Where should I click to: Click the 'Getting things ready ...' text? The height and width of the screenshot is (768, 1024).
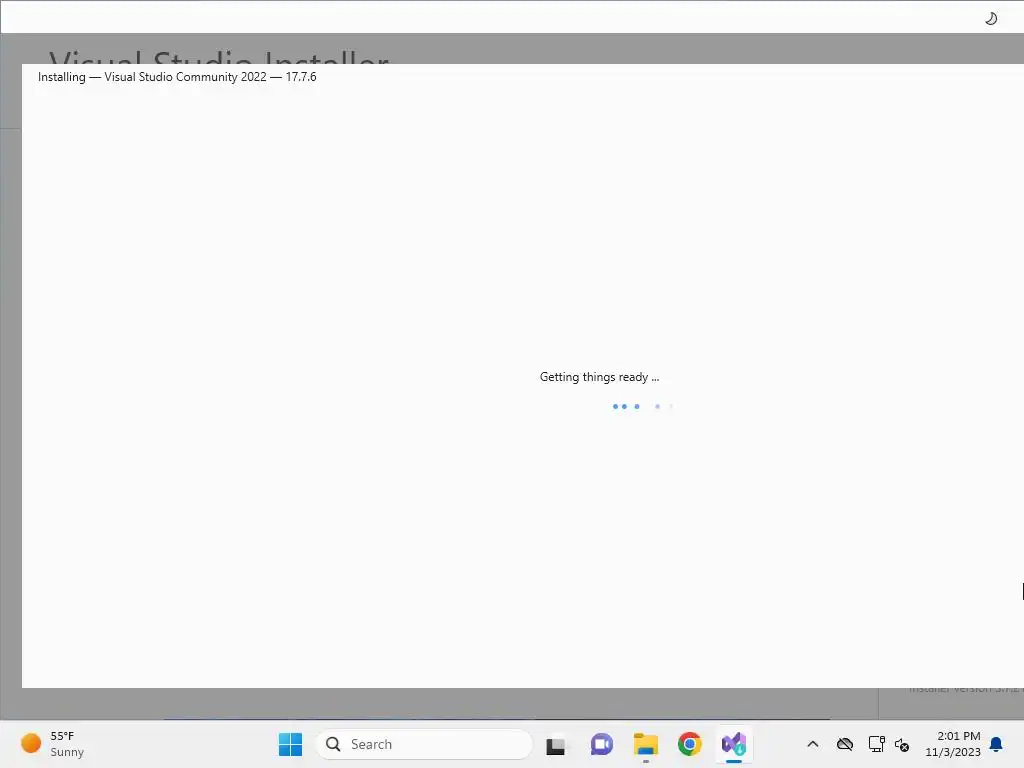pos(599,377)
